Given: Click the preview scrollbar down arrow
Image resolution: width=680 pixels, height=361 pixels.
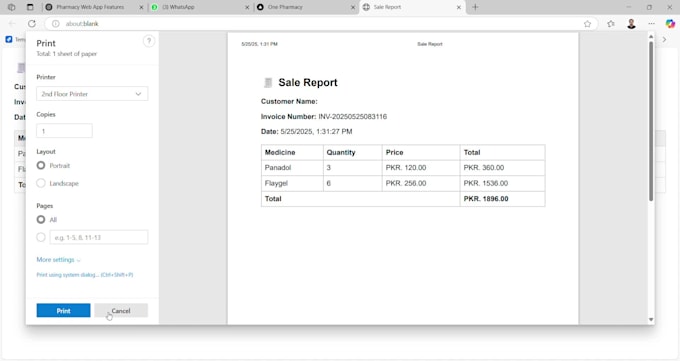Looking at the screenshot, I should click(x=651, y=319).
